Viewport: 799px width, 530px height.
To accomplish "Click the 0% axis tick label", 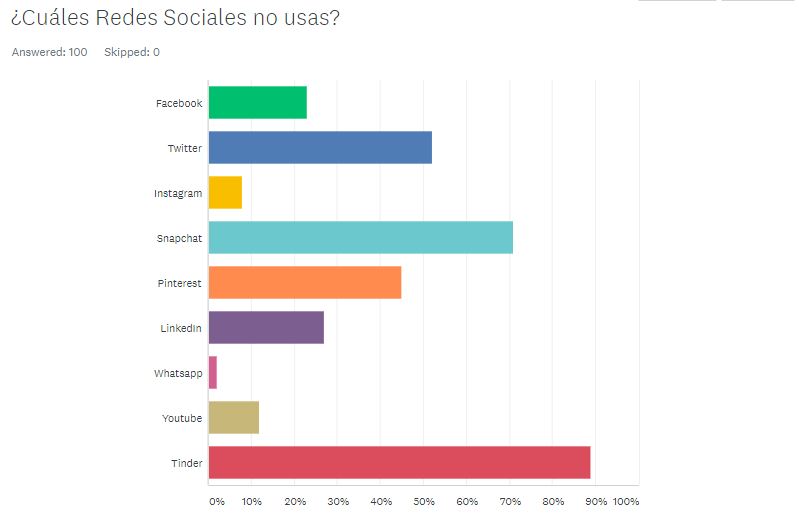I will coord(216,500).
